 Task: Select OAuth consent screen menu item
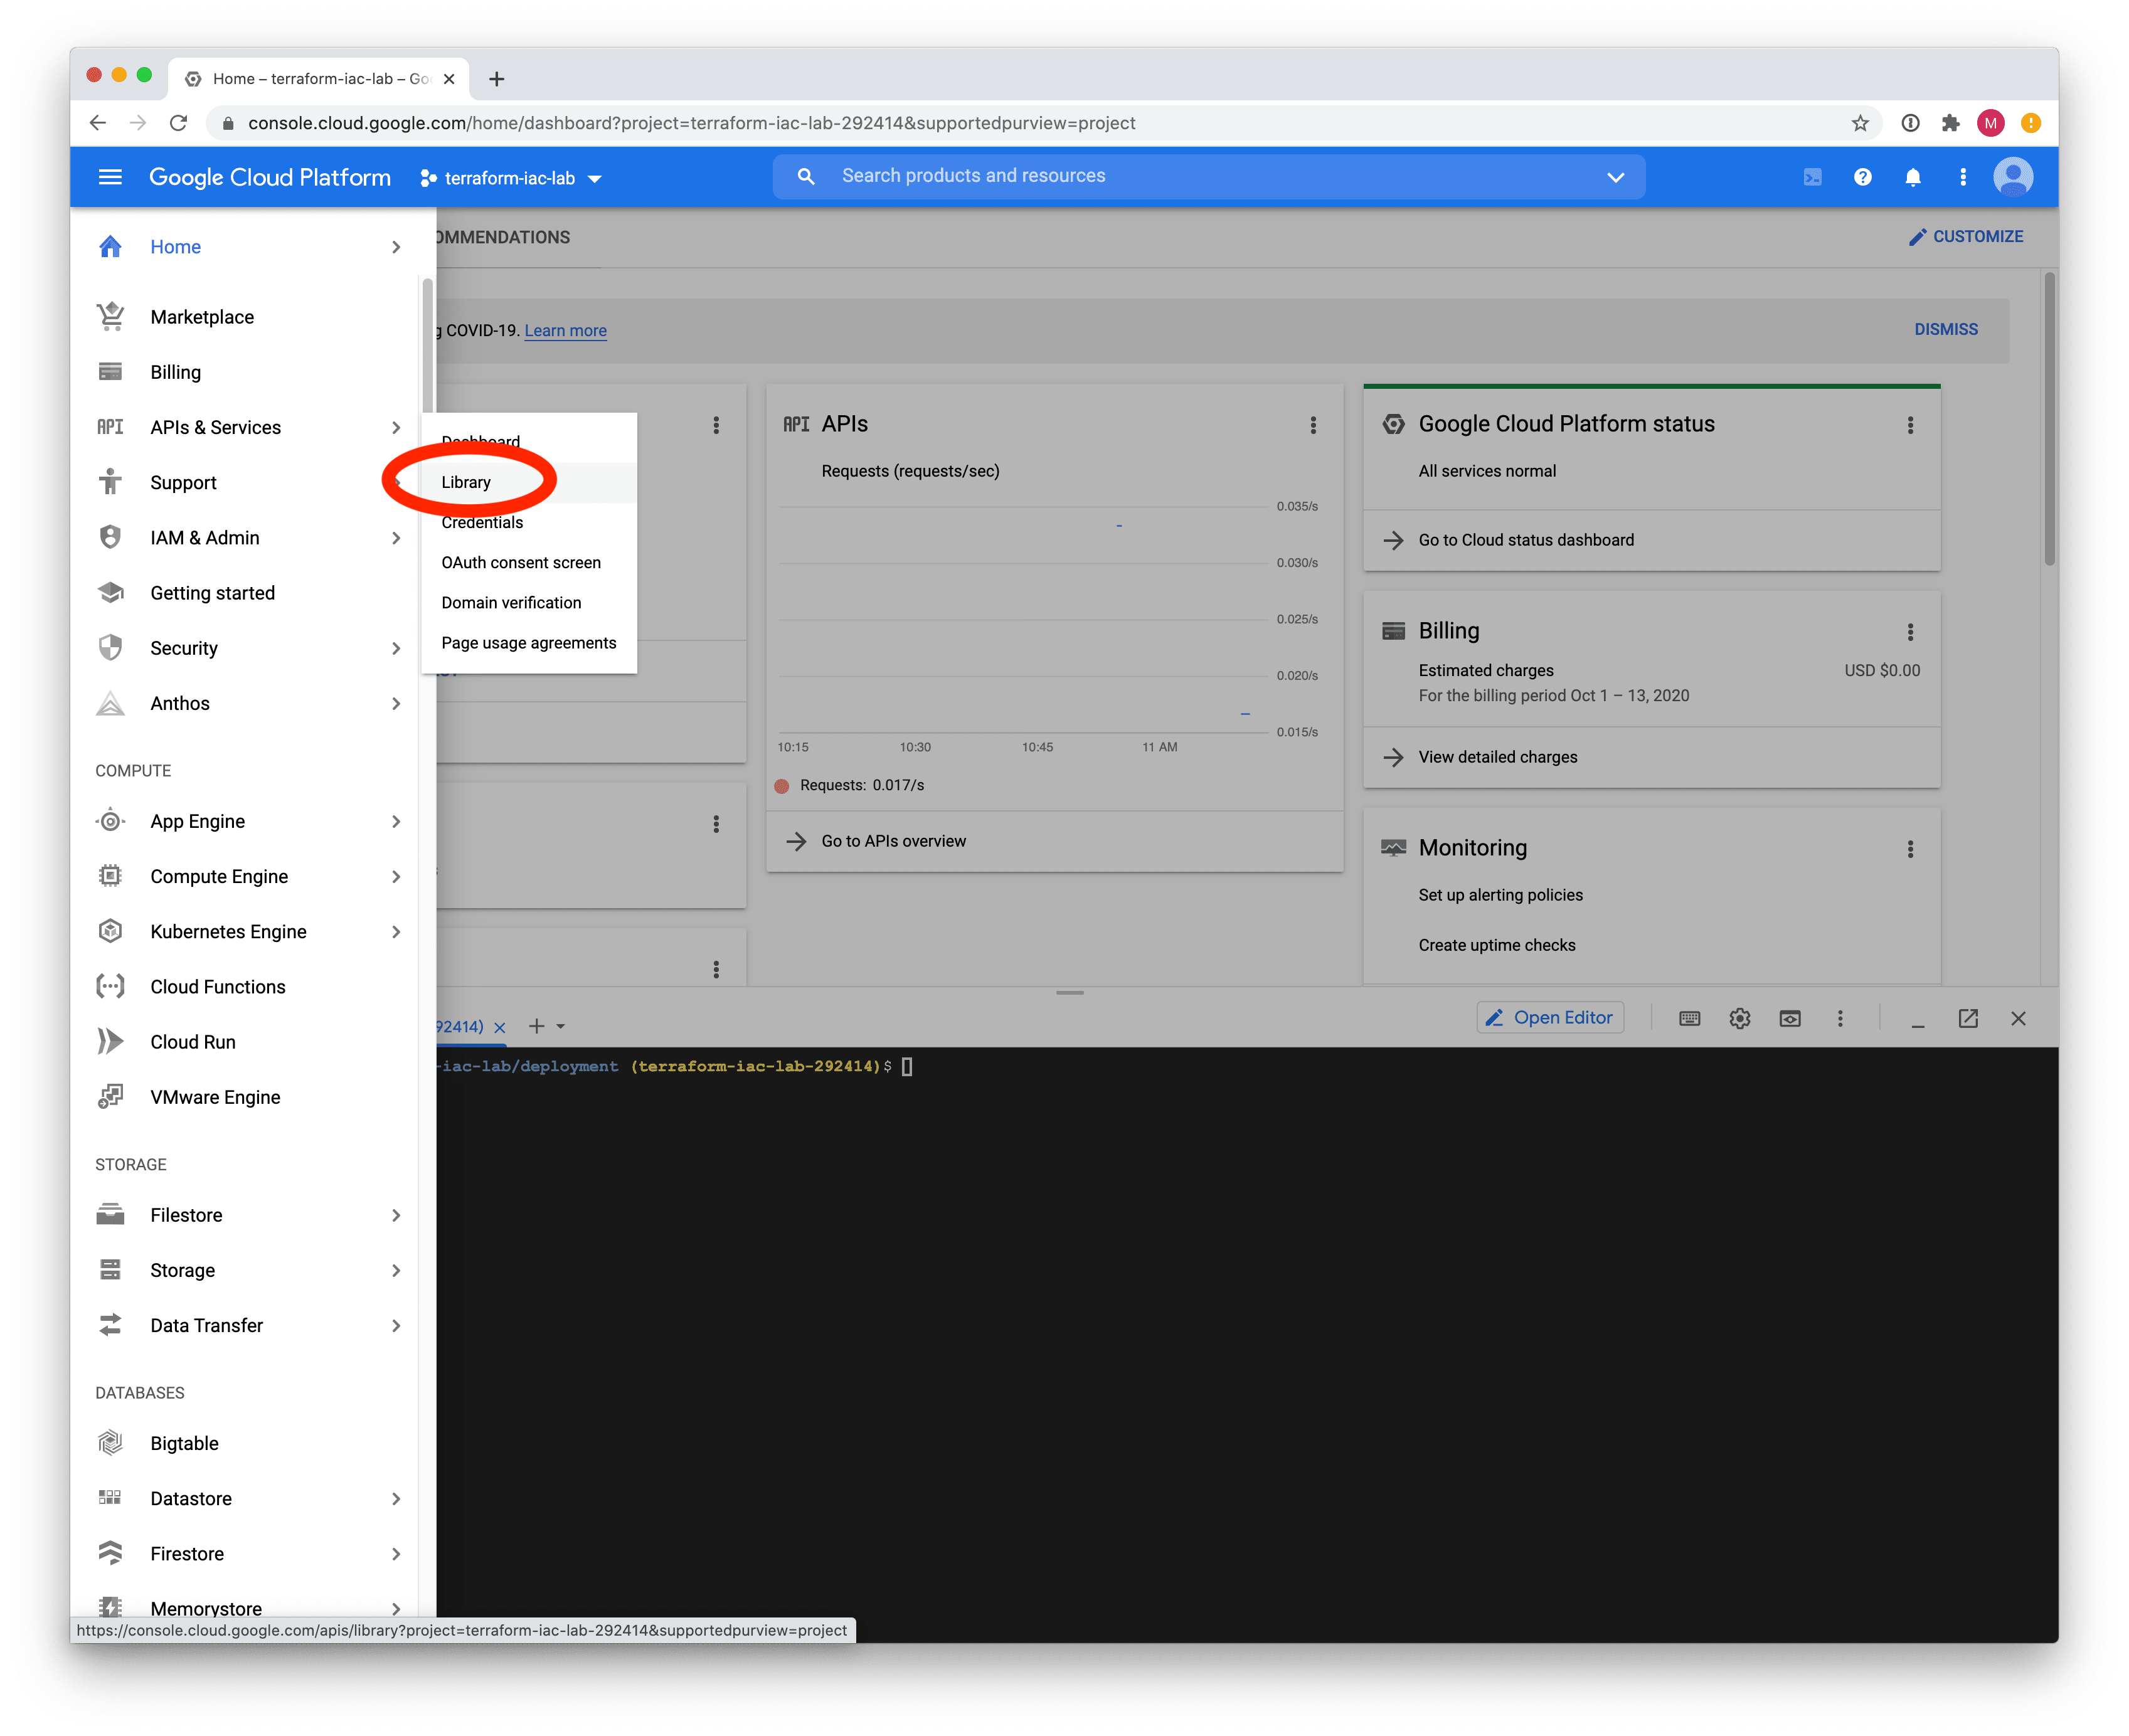(x=528, y=562)
